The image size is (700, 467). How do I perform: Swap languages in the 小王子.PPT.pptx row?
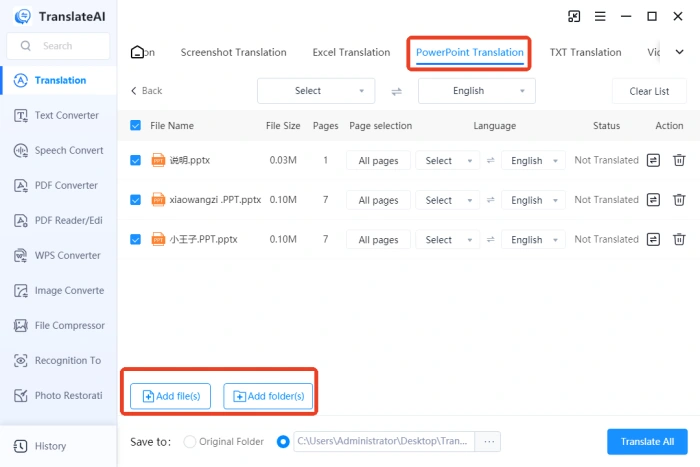490,240
